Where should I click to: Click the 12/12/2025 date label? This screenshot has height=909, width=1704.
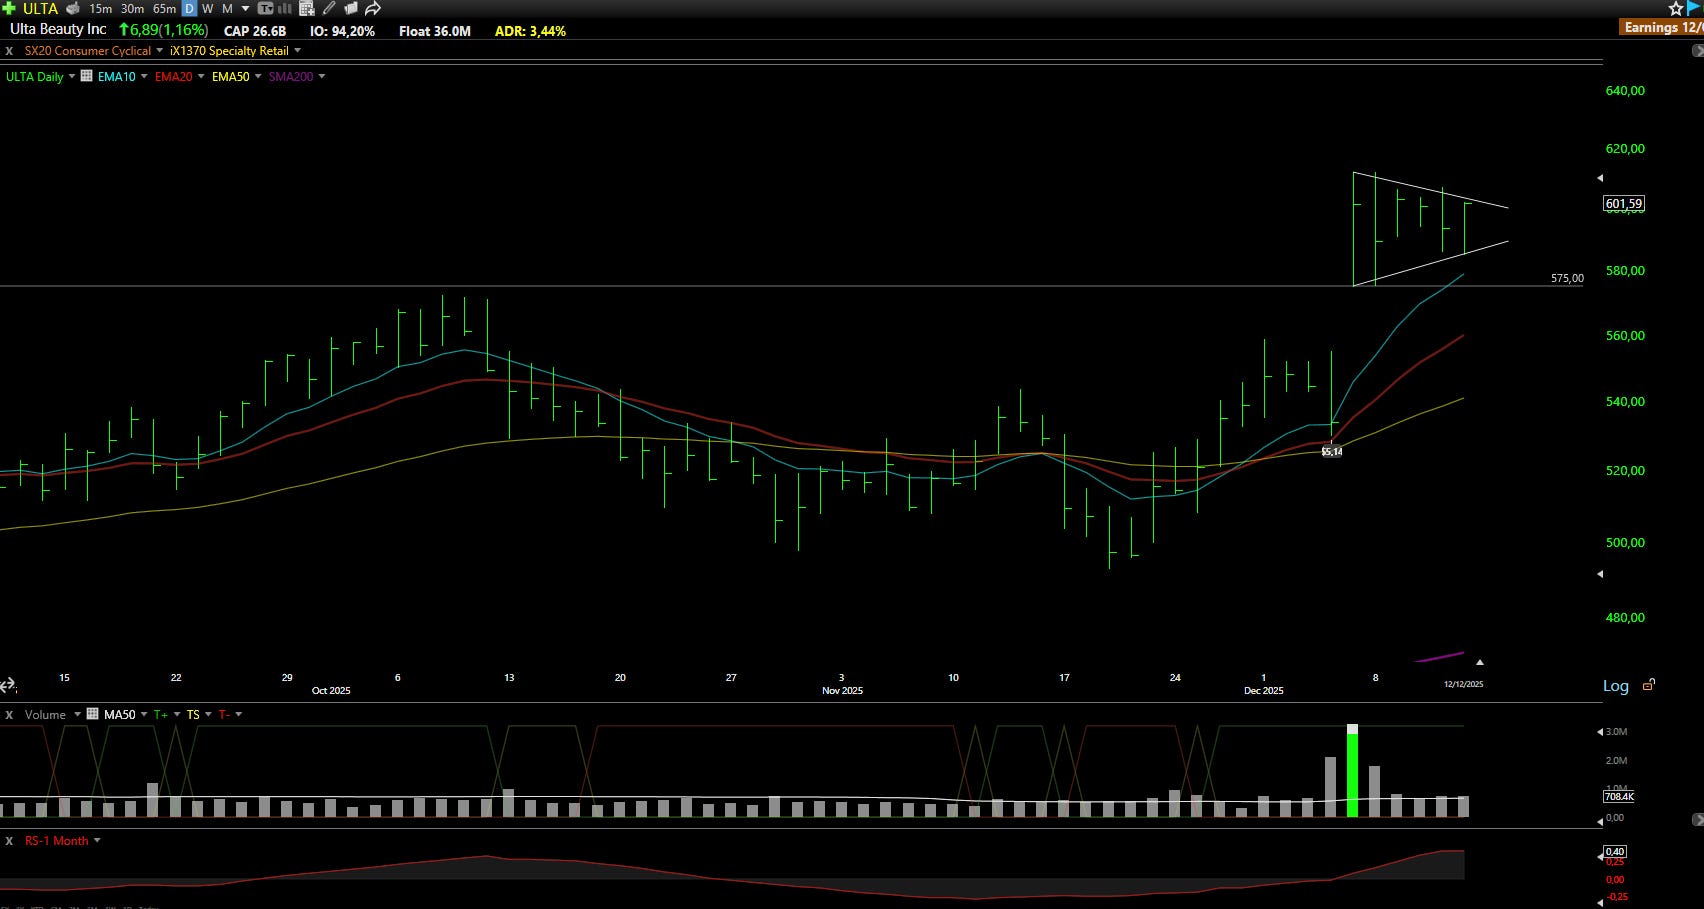[1463, 684]
